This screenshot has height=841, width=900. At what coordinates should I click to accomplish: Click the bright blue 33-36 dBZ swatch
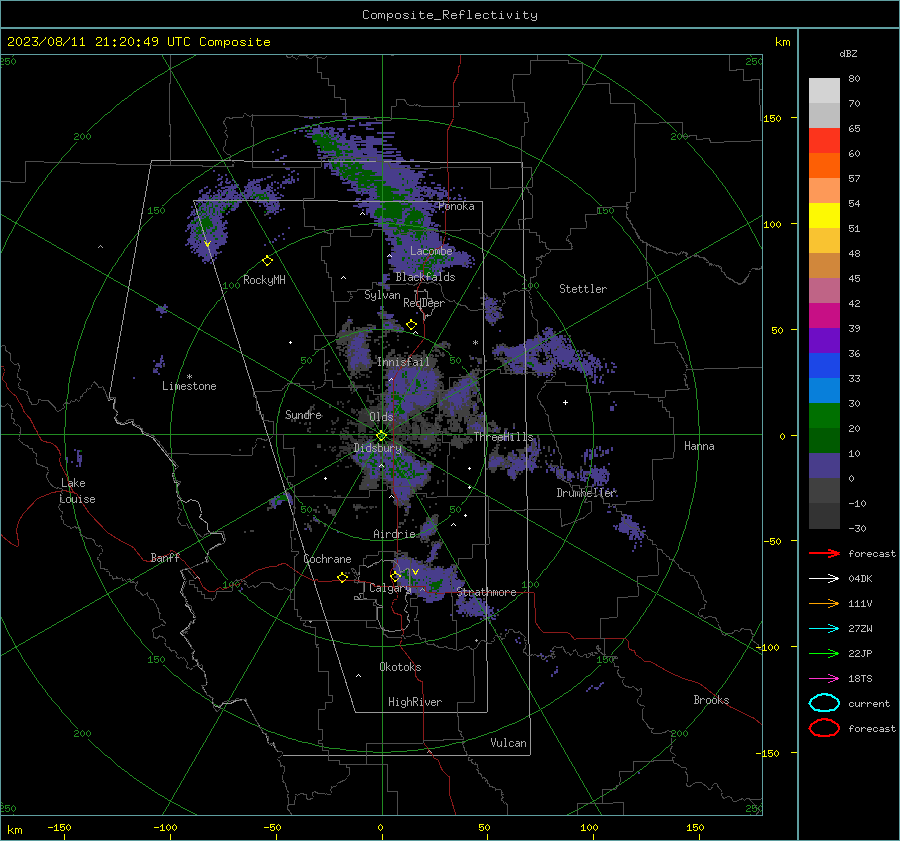point(824,366)
